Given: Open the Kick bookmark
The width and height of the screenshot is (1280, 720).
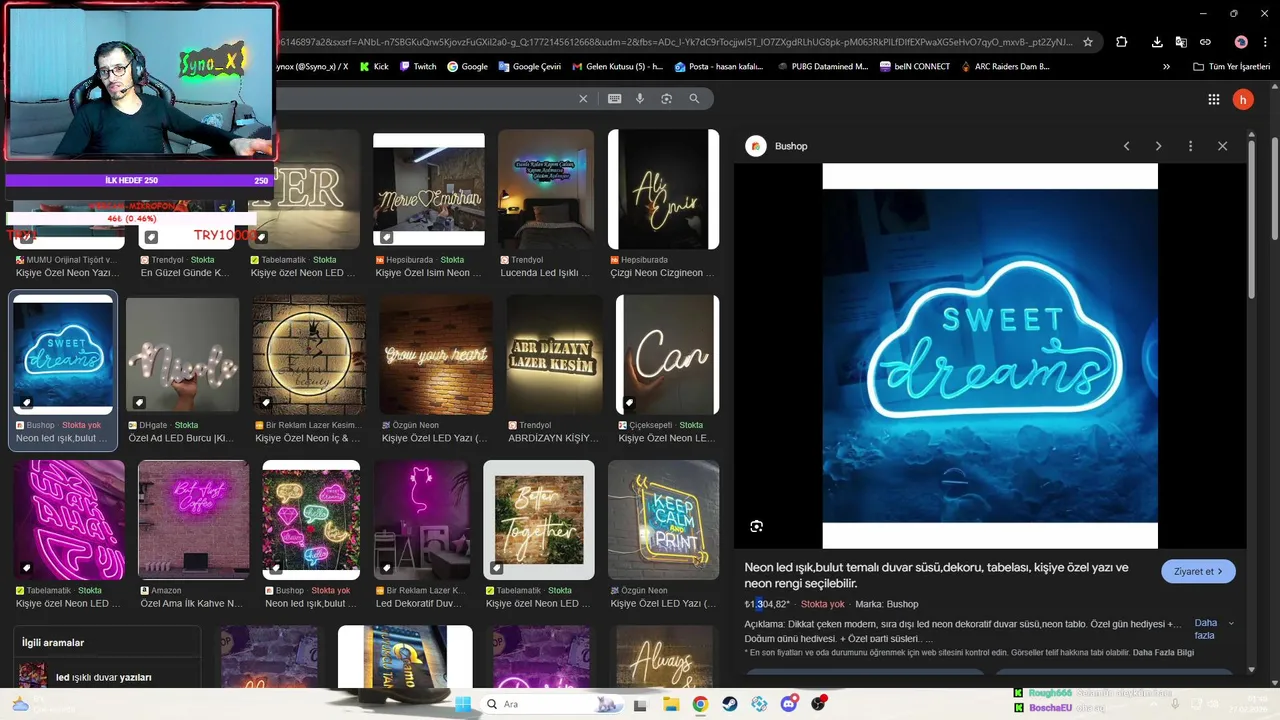Looking at the screenshot, I should pyautogui.click(x=374, y=66).
